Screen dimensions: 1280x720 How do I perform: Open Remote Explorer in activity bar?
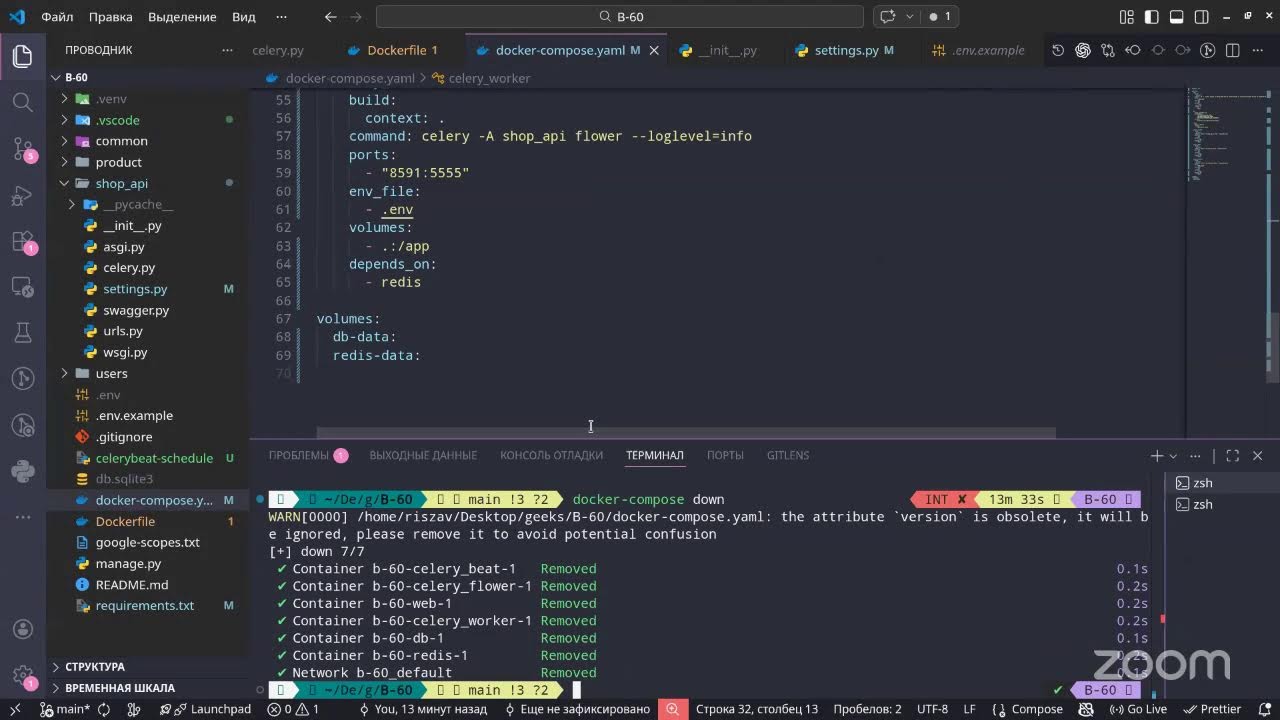click(x=22, y=287)
